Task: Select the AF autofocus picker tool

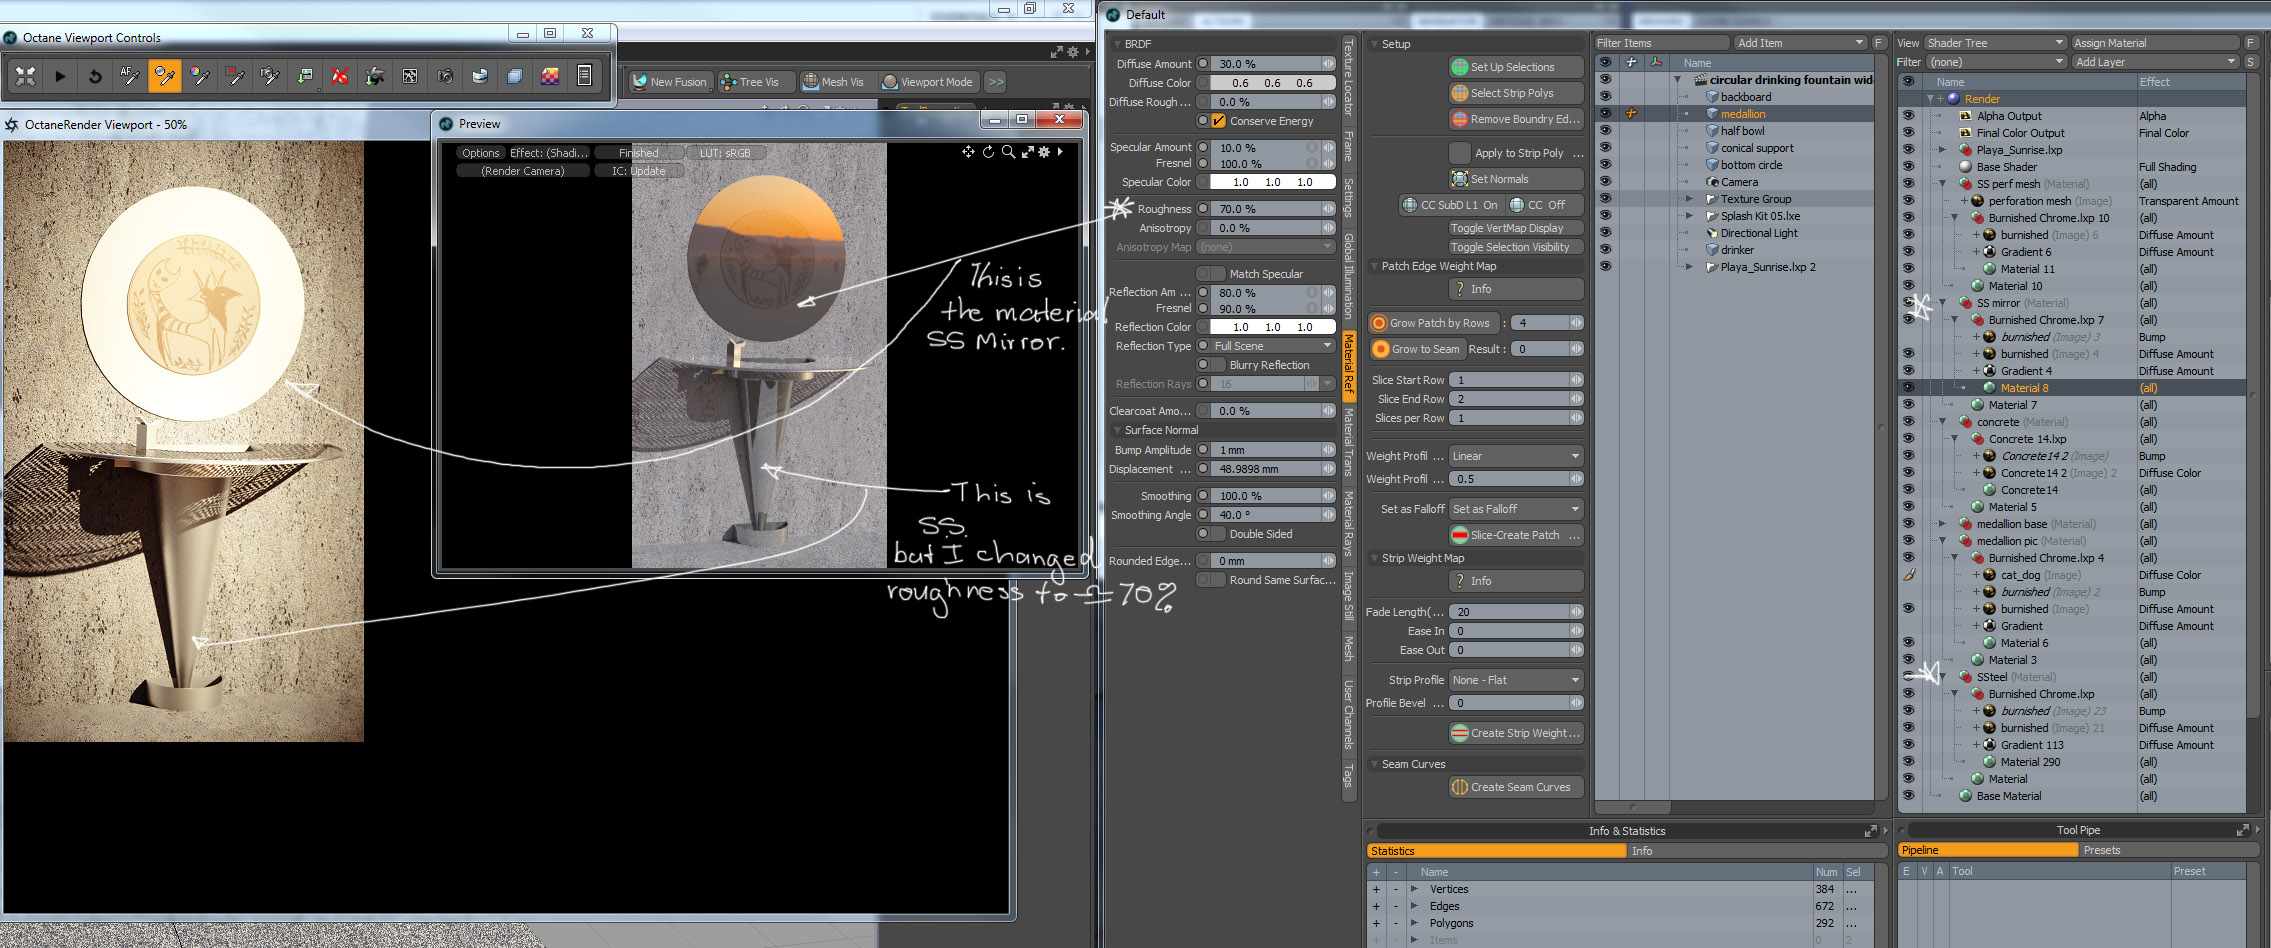Action: [130, 76]
